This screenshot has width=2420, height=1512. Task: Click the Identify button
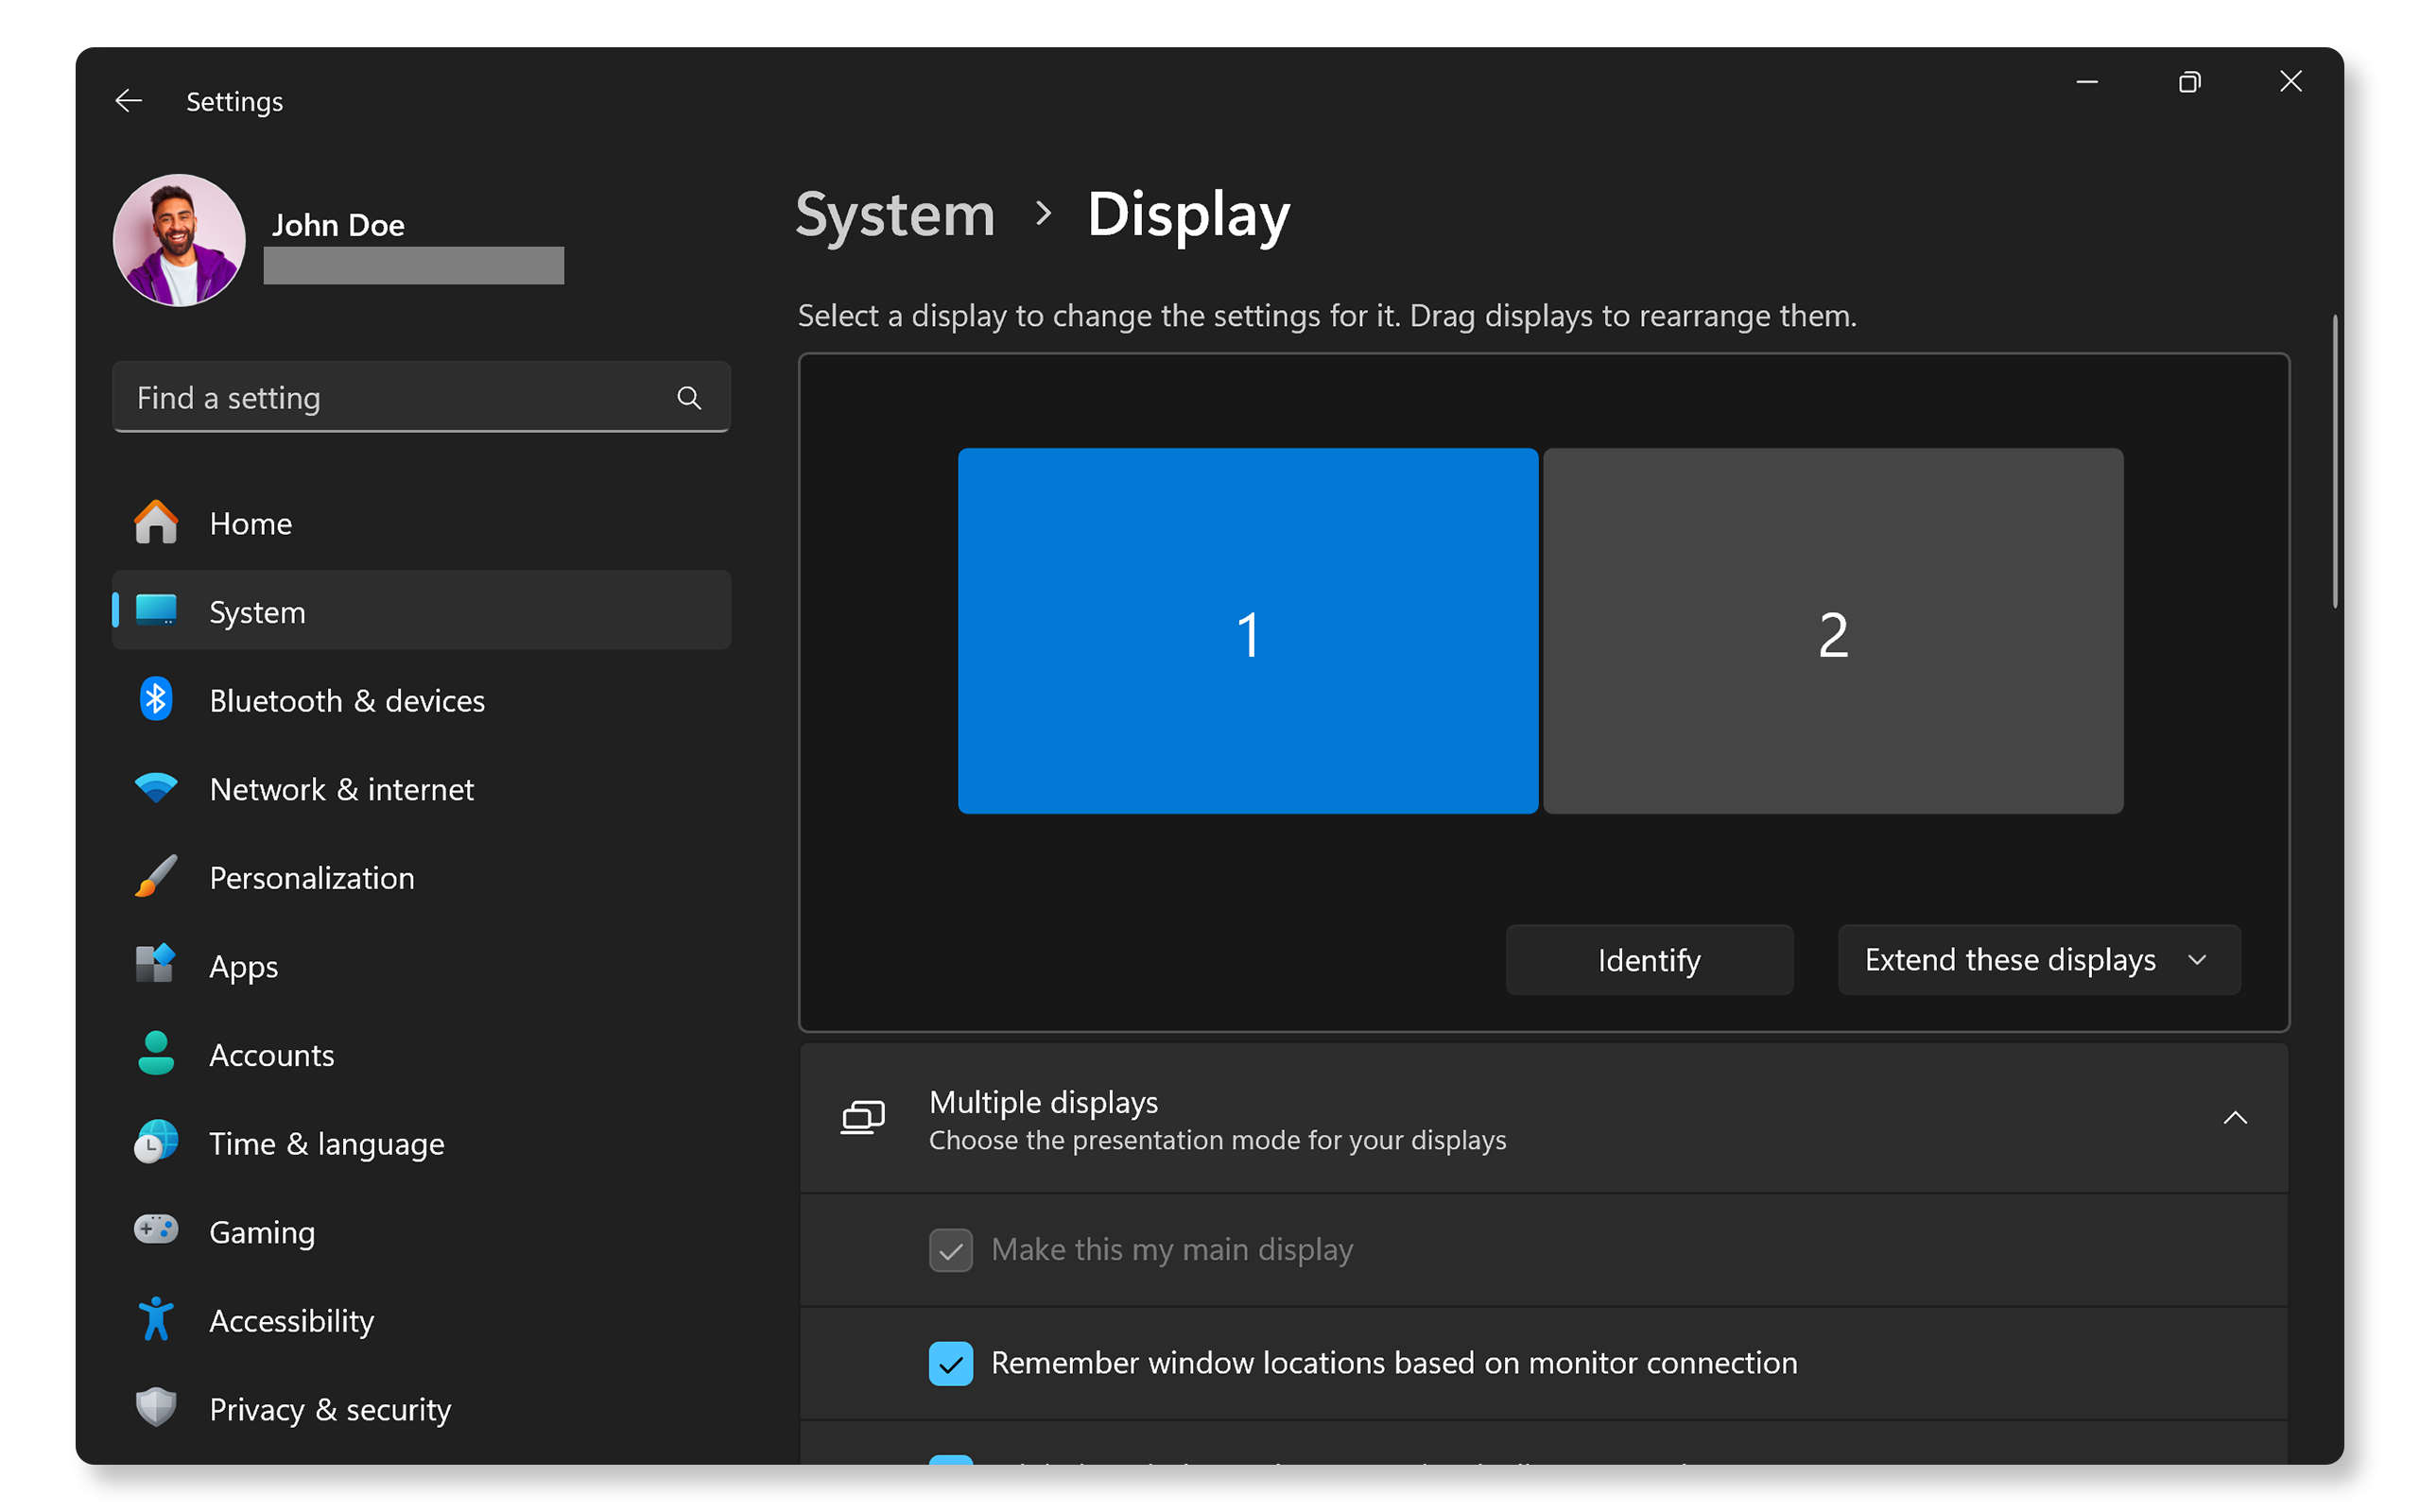tap(1649, 958)
